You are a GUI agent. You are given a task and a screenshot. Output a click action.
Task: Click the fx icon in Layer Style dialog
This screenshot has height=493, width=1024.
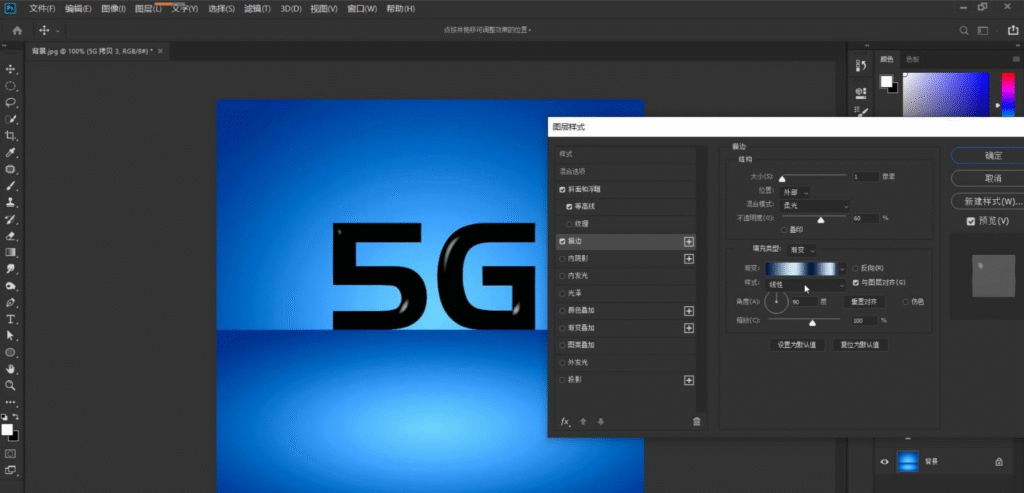(566, 422)
